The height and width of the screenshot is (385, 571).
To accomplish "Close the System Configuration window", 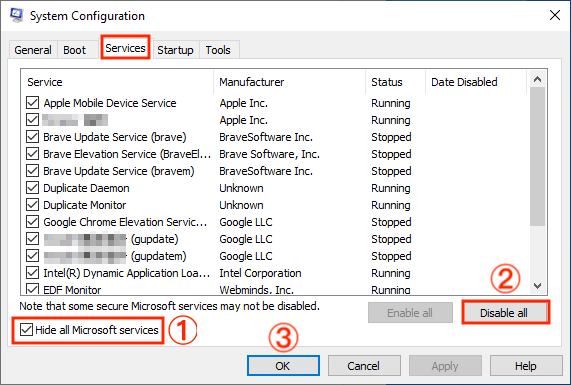I will (555, 15).
